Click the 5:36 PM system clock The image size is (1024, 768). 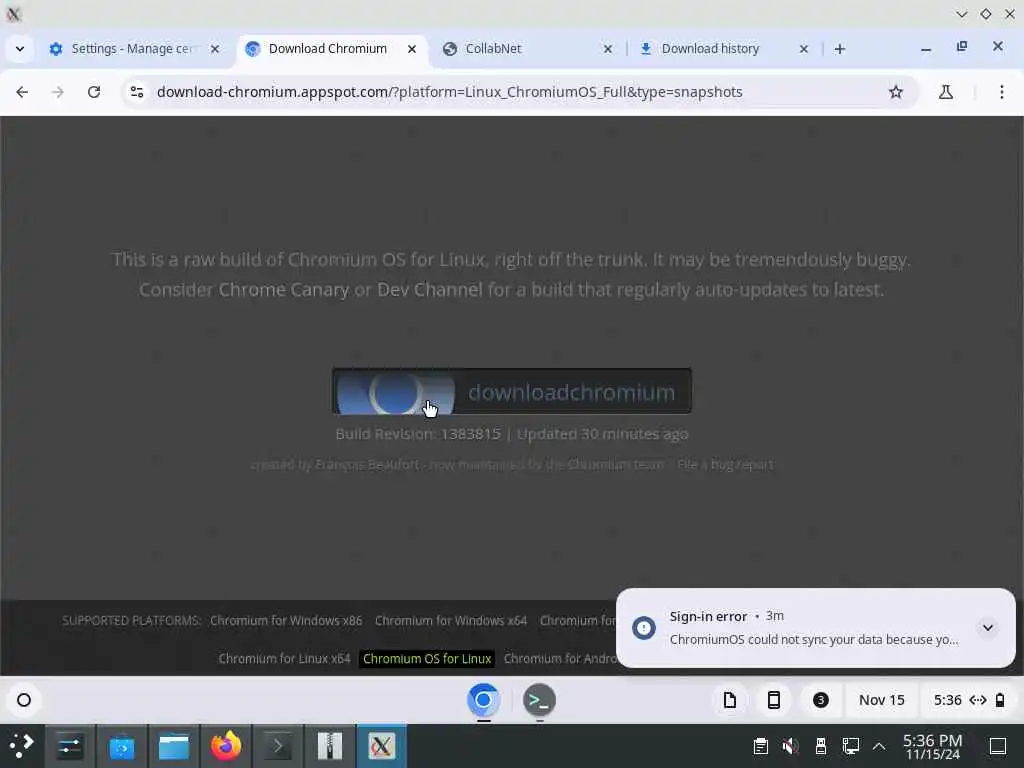(x=933, y=746)
